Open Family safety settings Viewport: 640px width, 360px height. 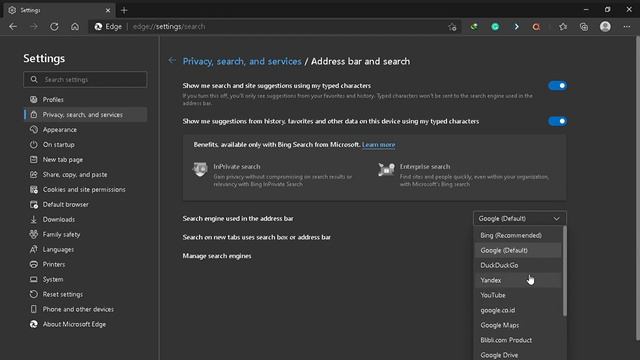[x=85, y=234]
